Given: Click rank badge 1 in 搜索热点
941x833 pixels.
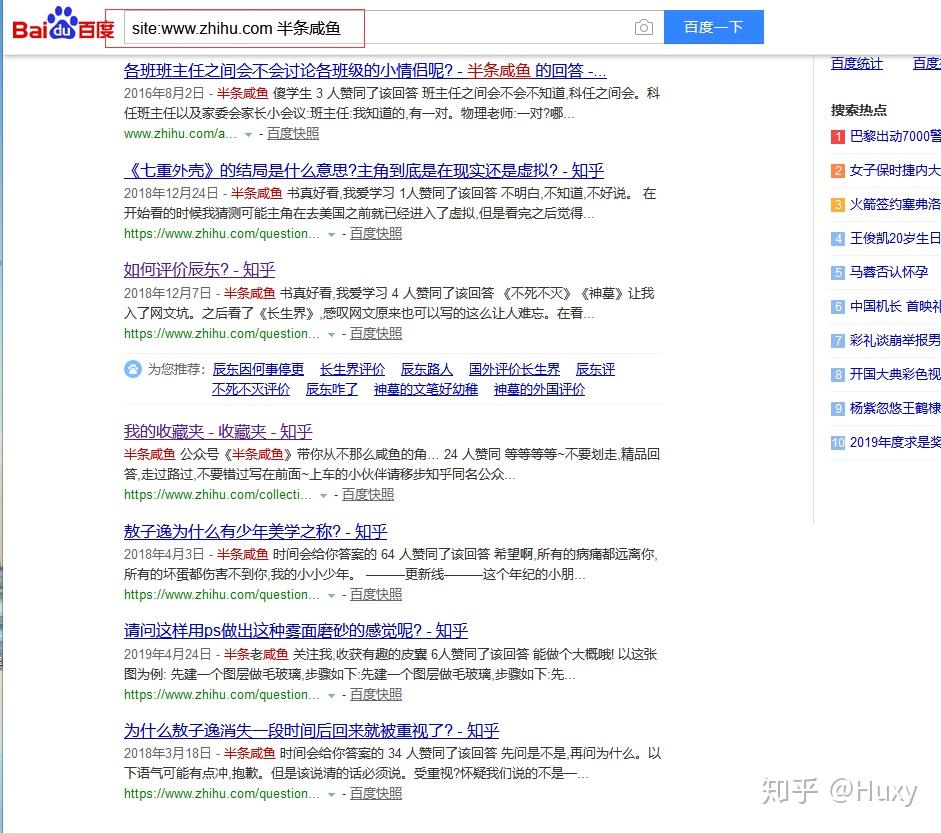Looking at the screenshot, I should point(838,137).
